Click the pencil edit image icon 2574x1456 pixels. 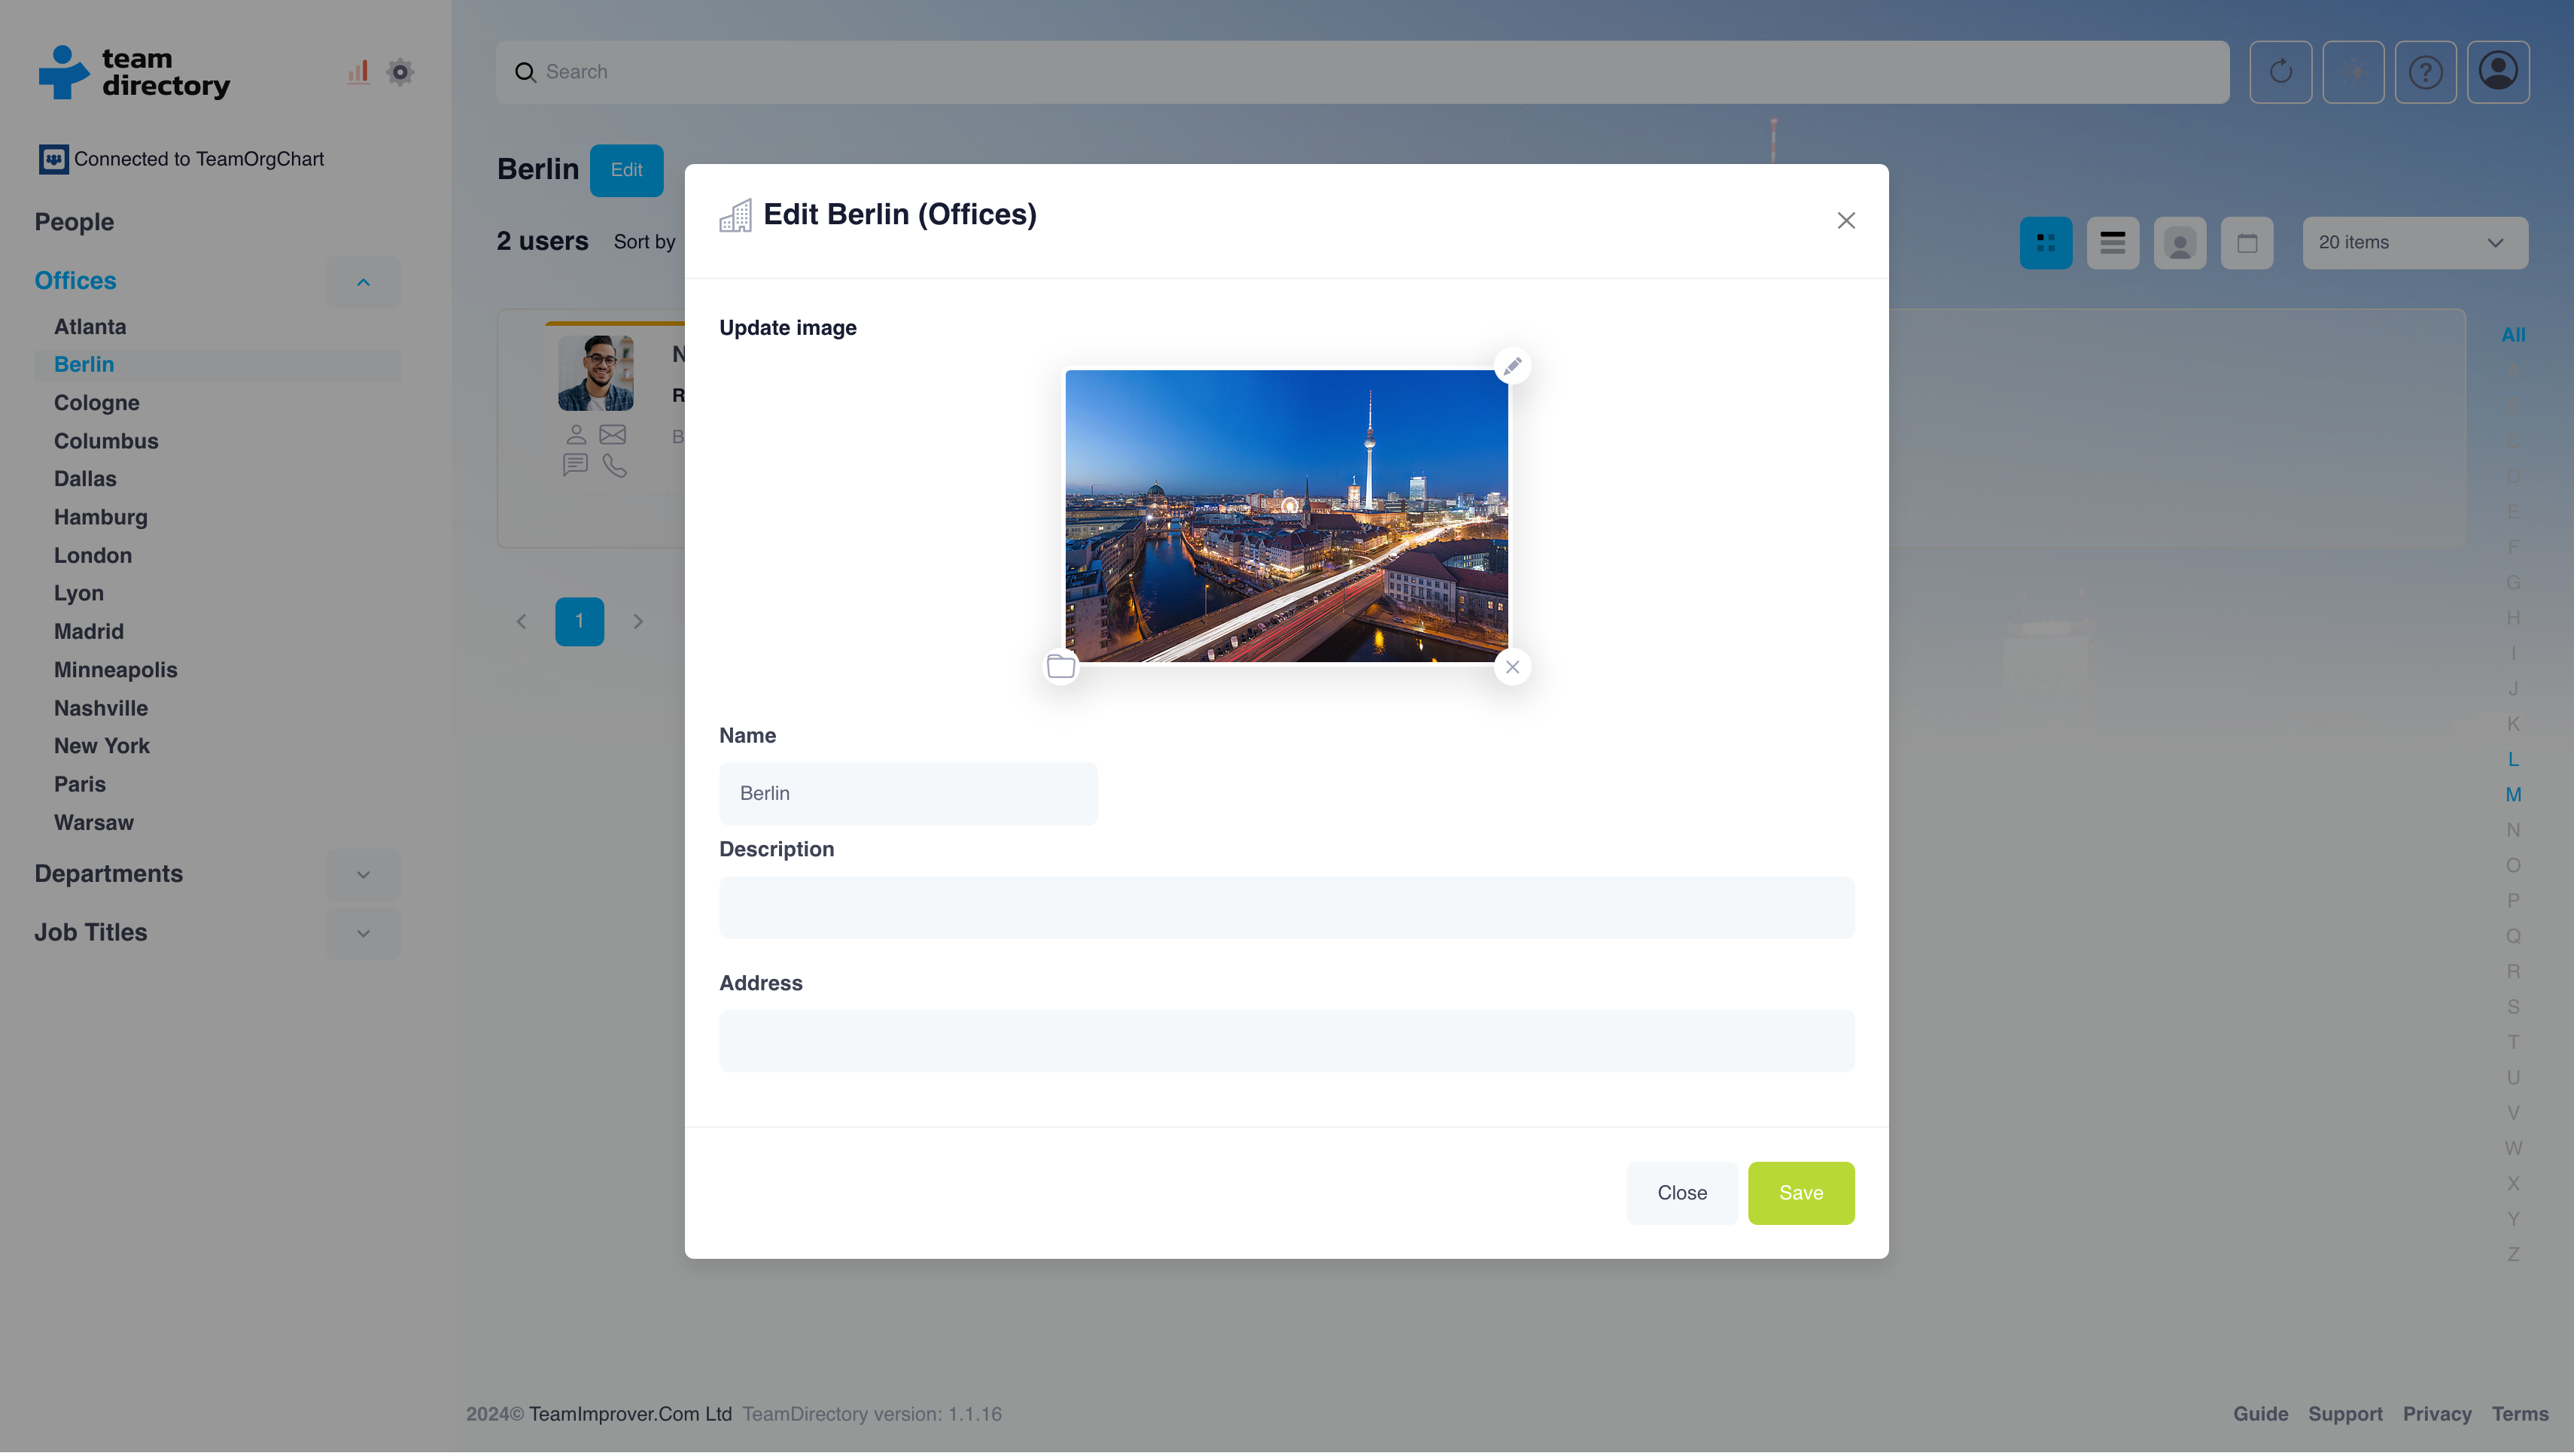point(1512,366)
